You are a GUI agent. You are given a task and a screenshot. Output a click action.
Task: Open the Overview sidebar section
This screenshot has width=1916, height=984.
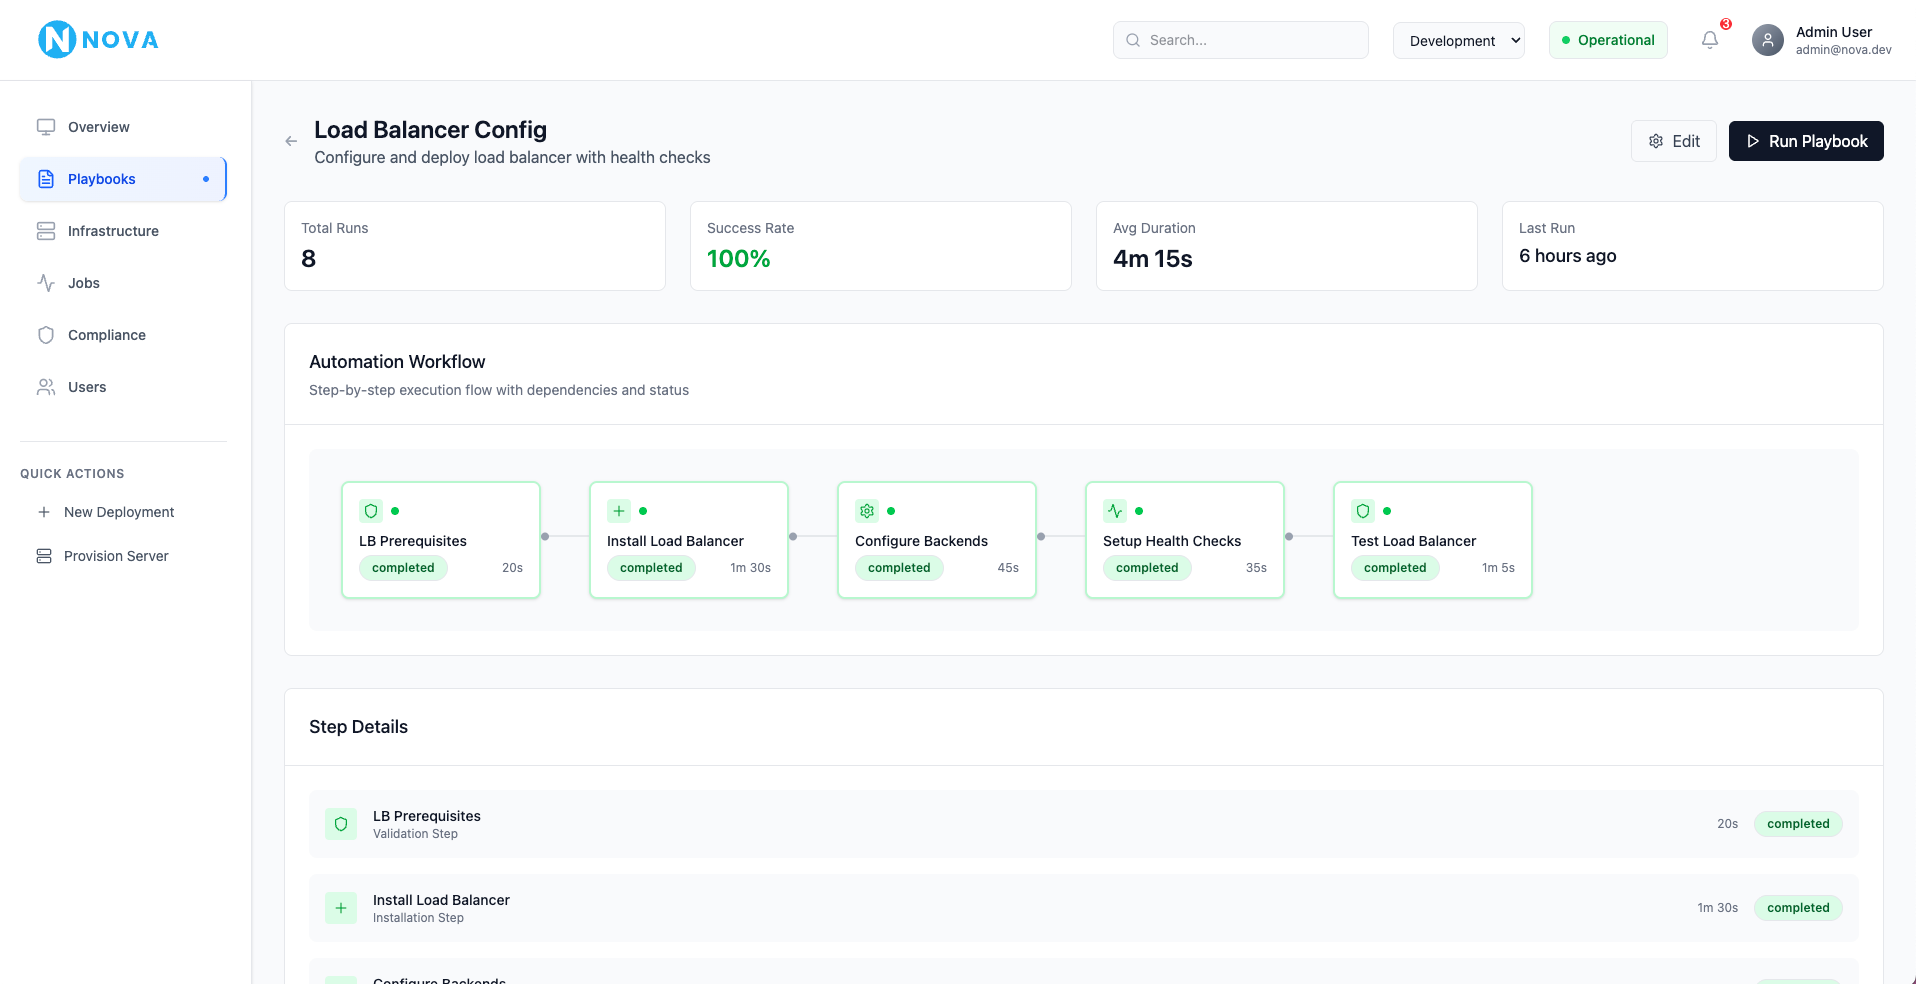(47, 127)
